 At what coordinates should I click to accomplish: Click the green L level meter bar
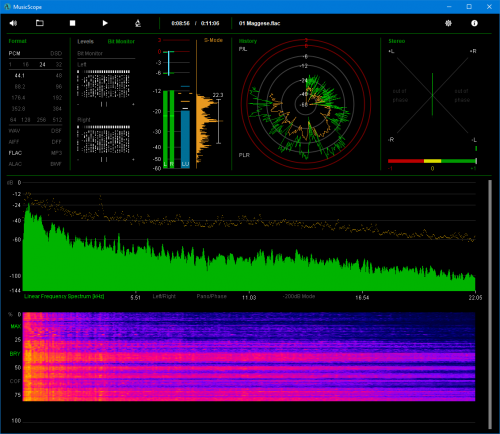[x=165, y=129]
